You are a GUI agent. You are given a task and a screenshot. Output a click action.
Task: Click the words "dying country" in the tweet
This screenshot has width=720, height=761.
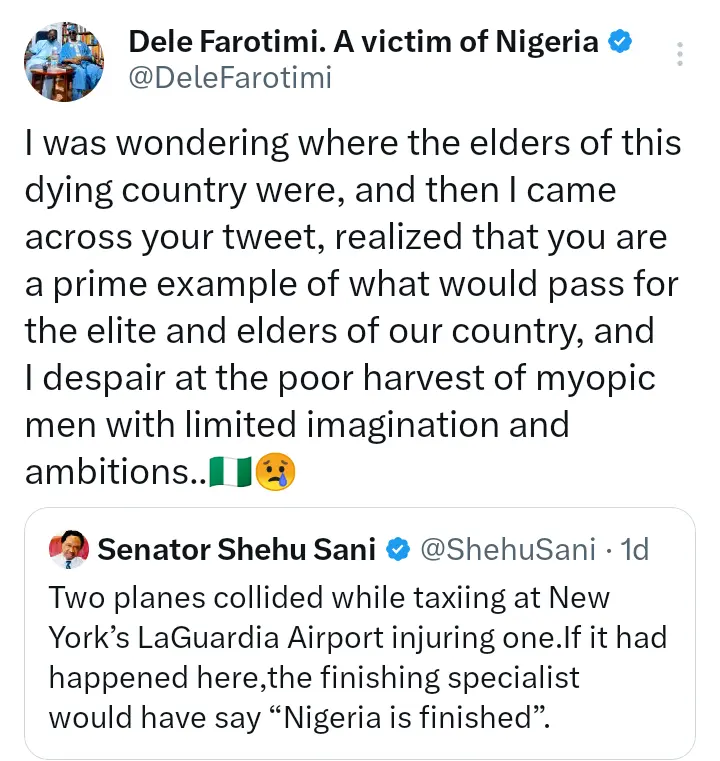139,189
